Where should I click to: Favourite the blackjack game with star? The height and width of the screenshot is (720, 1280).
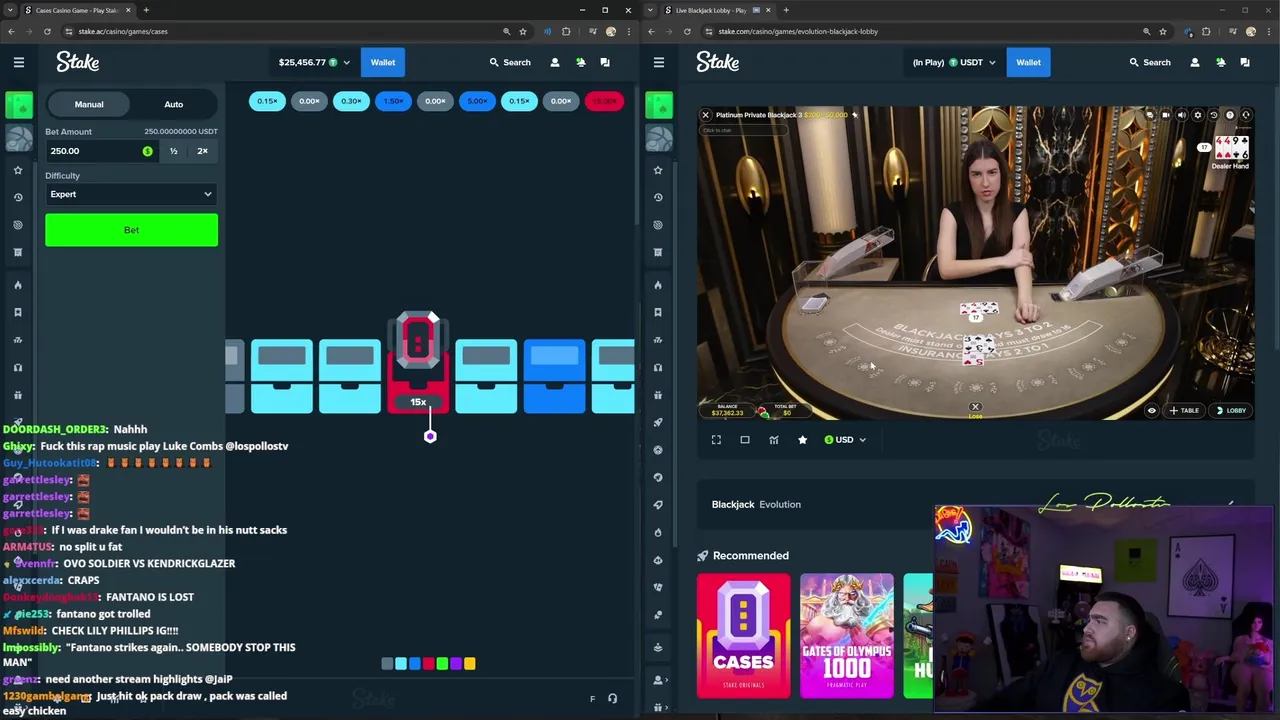(x=802, y=440)
